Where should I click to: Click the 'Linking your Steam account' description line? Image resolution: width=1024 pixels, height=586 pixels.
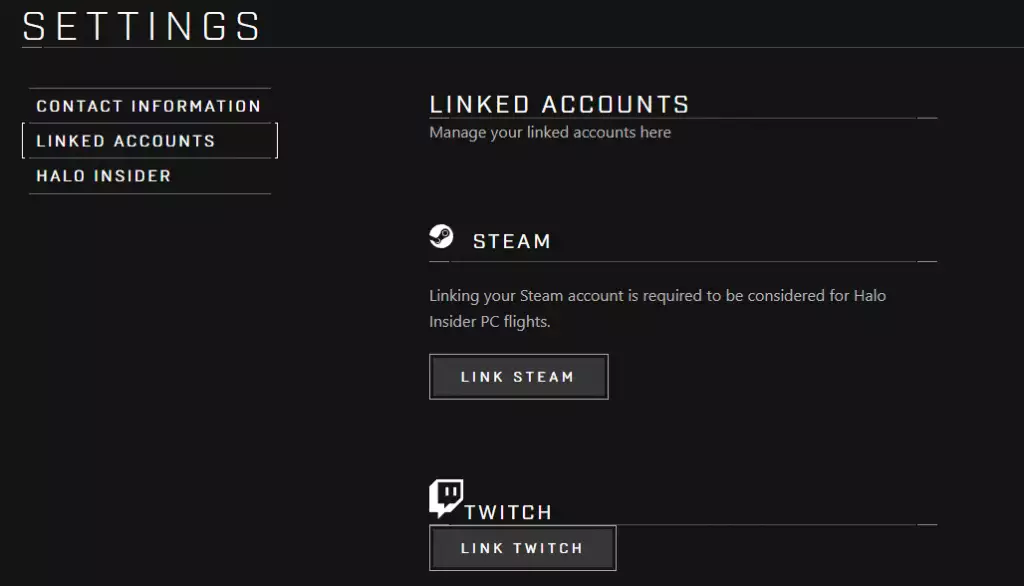pos(657,296)
